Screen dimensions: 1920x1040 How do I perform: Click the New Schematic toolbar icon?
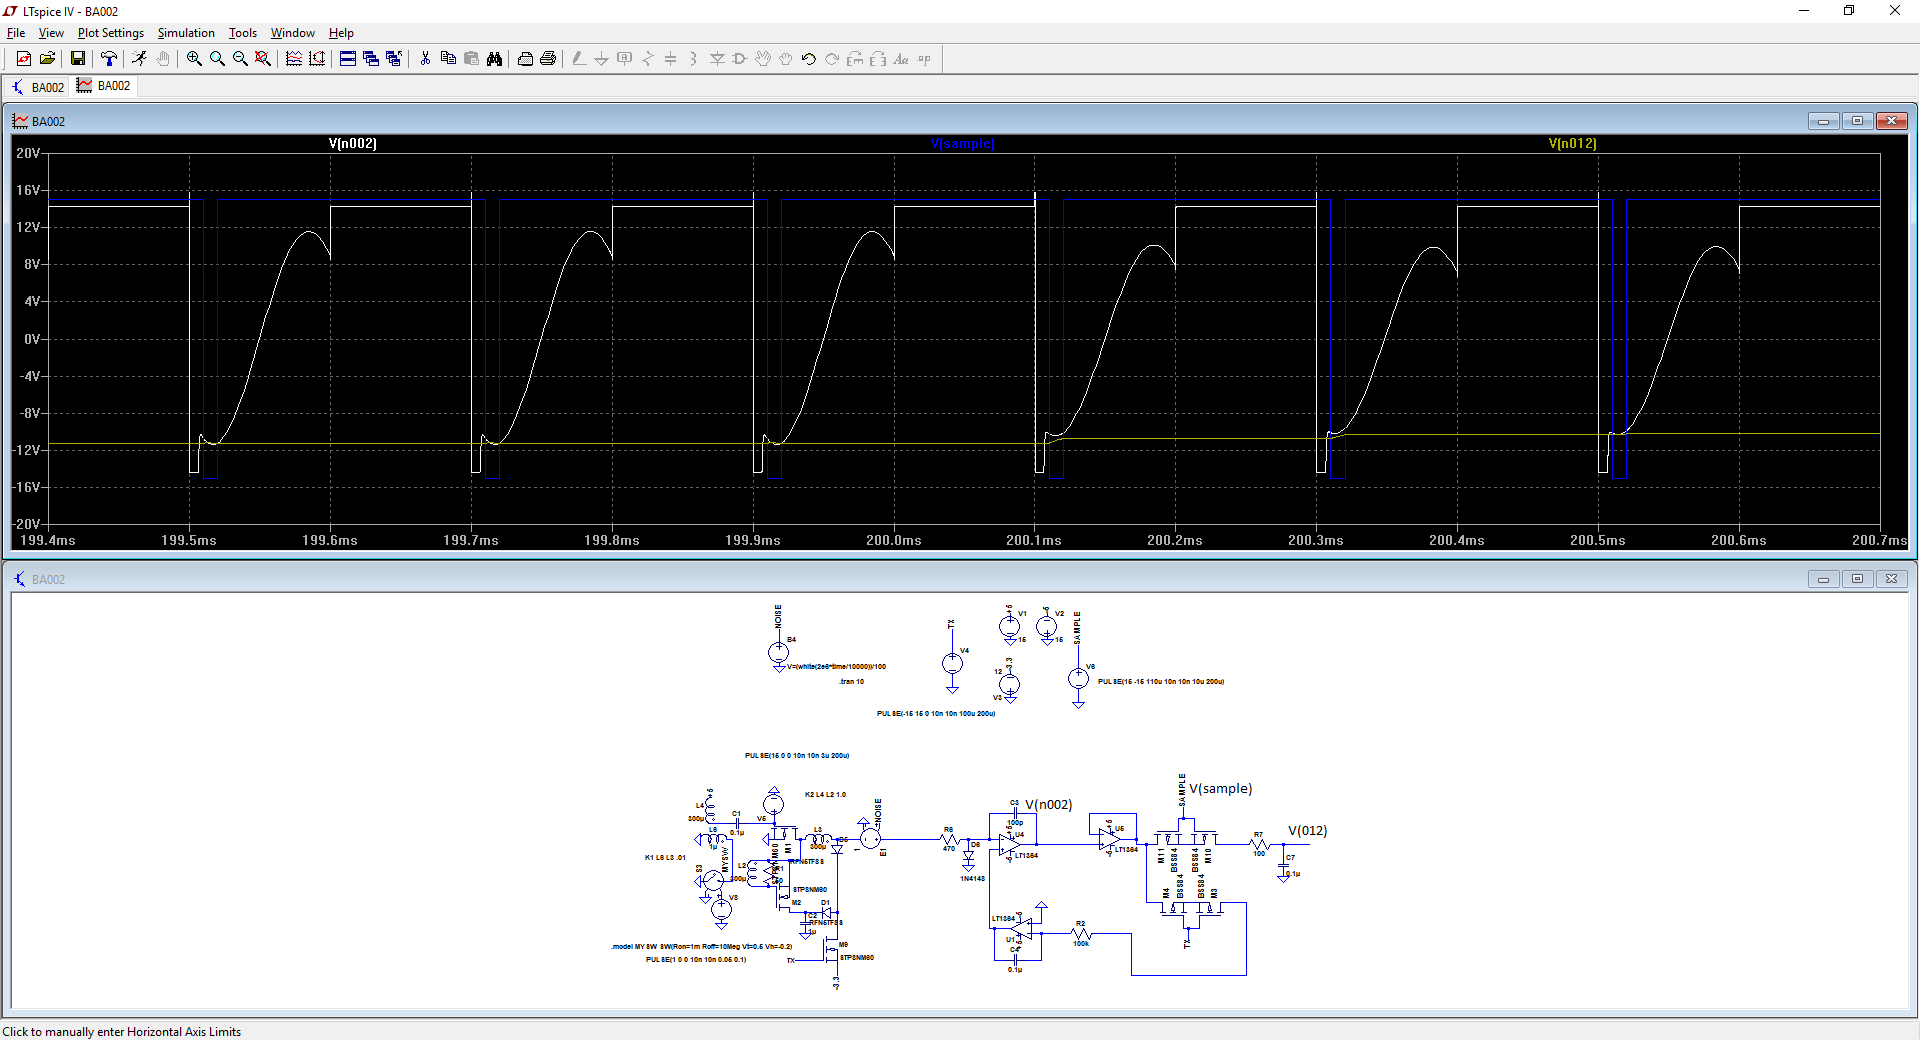click(x=24, y=59)
